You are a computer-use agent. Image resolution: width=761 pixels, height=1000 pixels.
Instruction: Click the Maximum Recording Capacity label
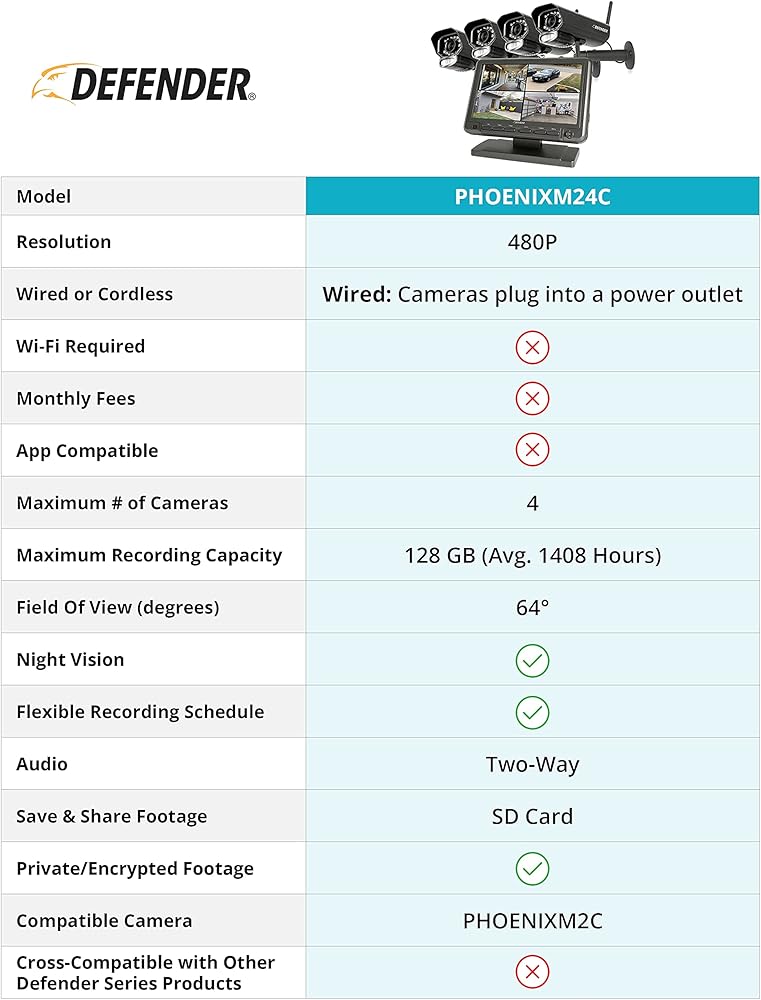(149, 556)
